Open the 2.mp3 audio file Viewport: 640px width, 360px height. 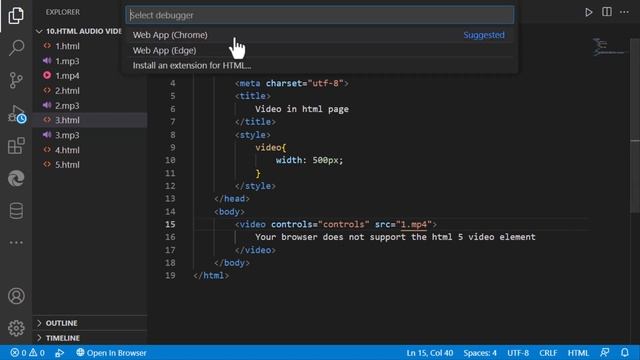[90, 105]
